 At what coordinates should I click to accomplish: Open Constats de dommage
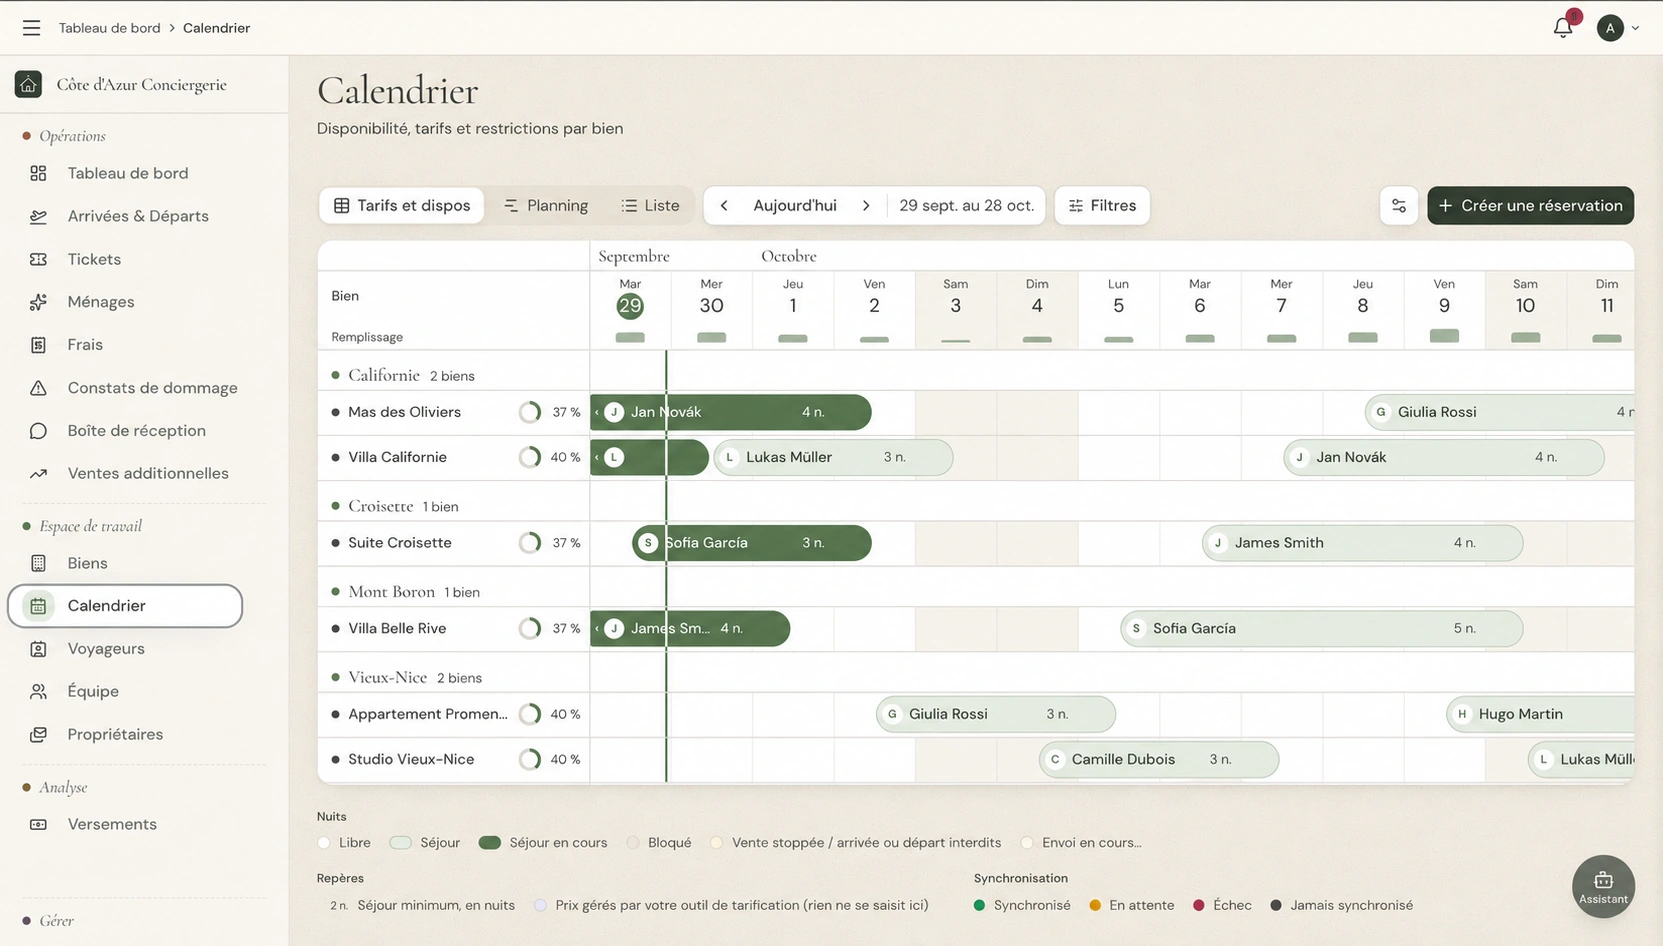point(152,388)
